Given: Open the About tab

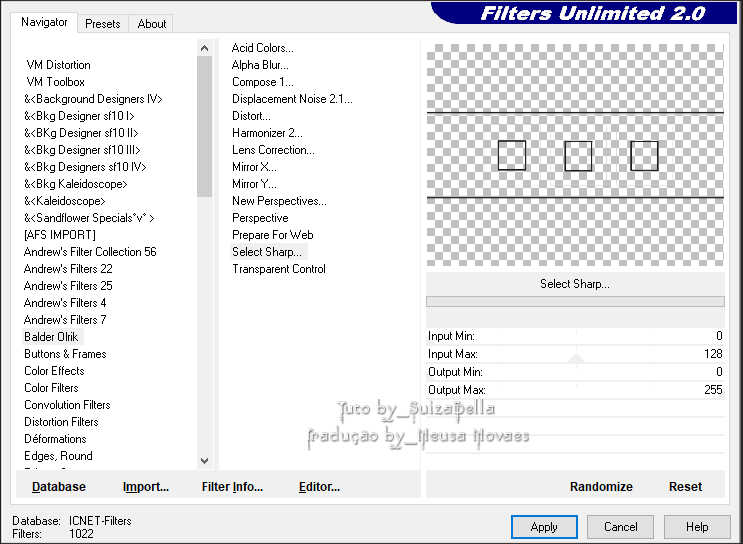Looking at the screenshot, I should (152, 24).
